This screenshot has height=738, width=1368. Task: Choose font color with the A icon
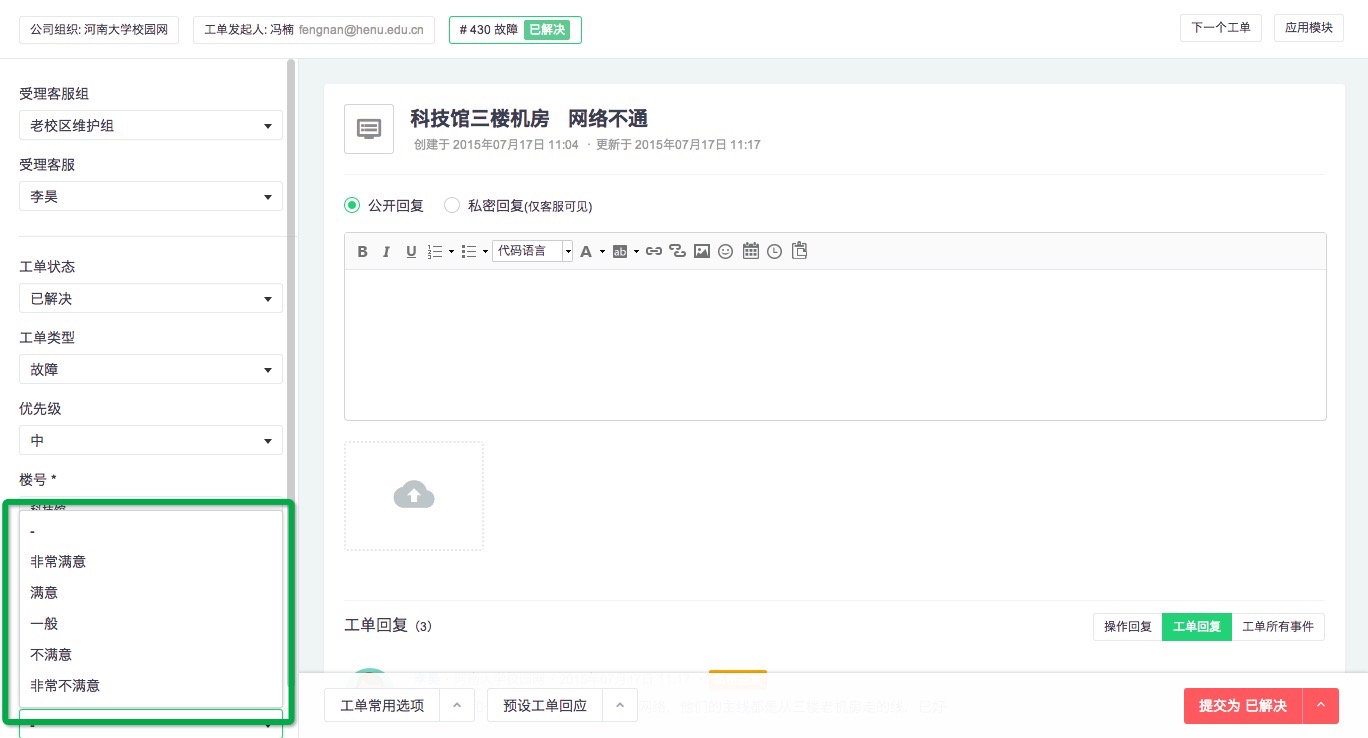(586, 251)
